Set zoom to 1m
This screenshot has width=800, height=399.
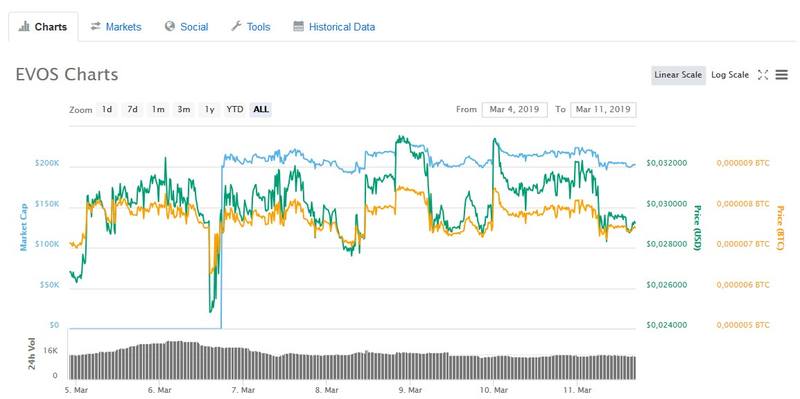tap(158, 109)
